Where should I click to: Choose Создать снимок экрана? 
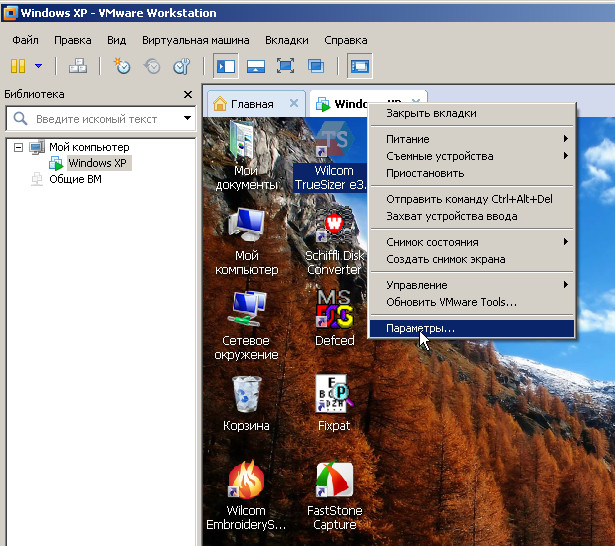[x=472, y=259]
